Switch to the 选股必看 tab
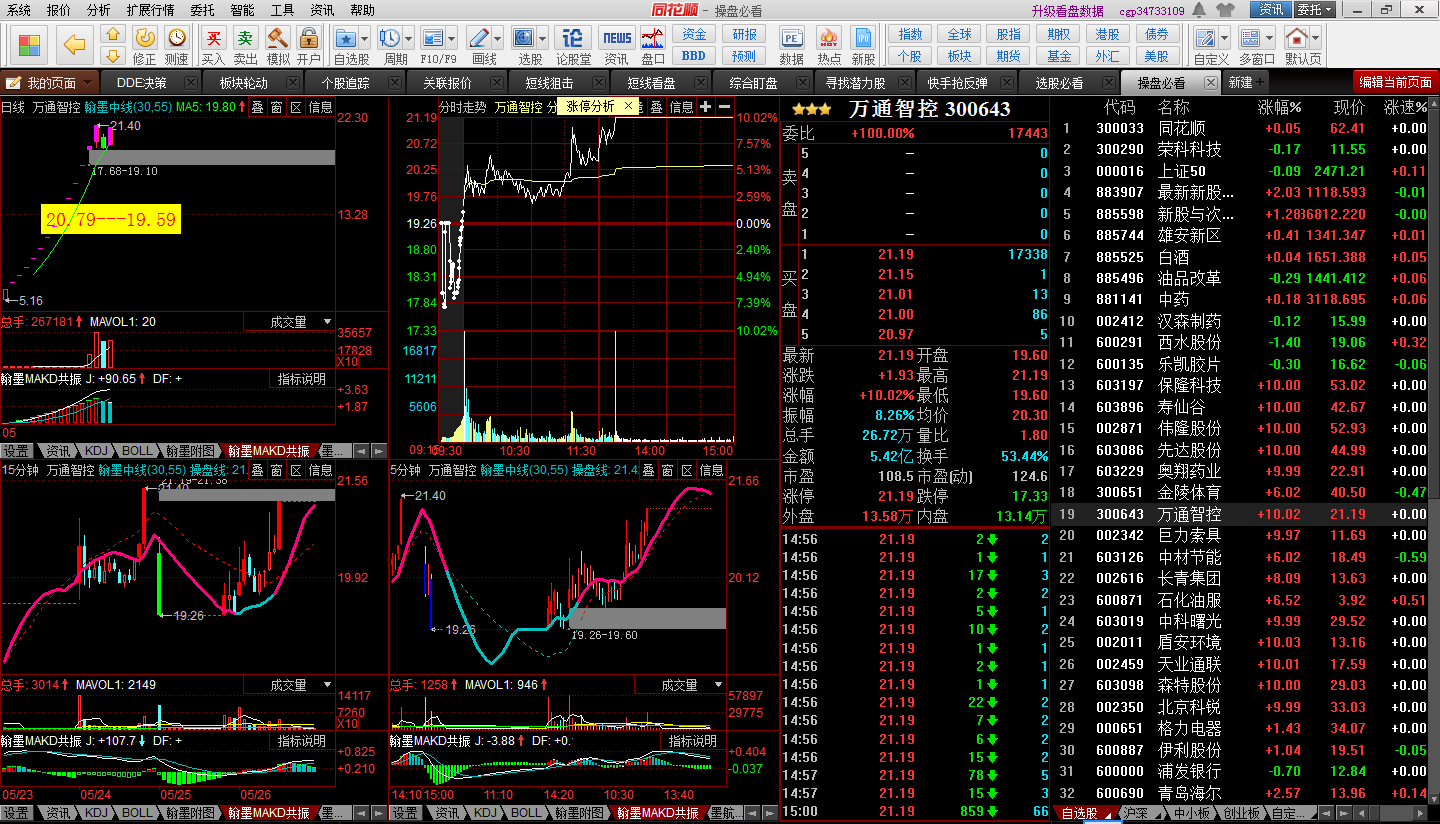 pyautogui.click(x=1058, y=83)
